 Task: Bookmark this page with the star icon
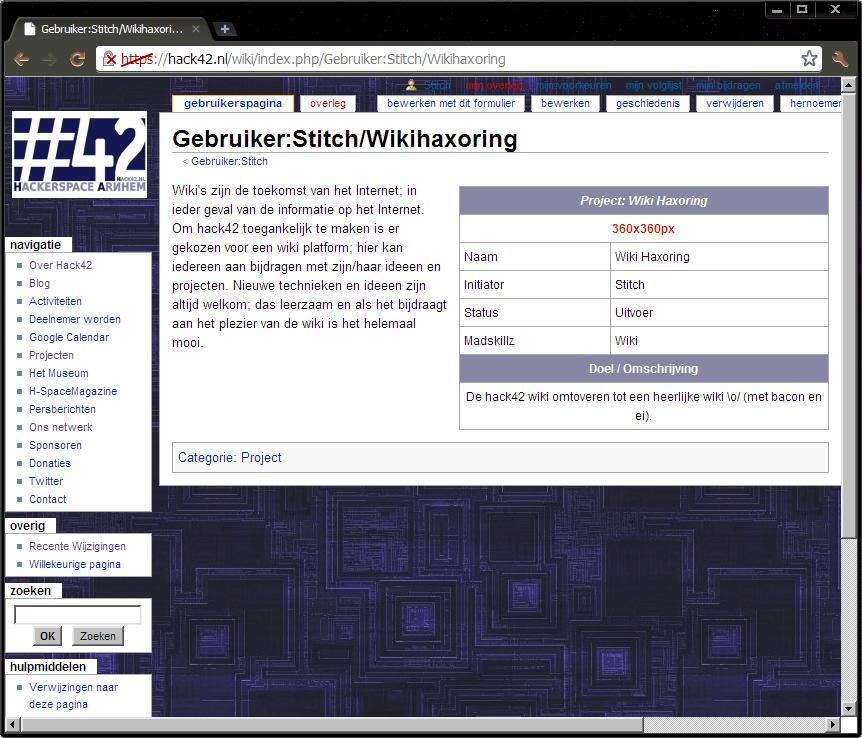(x=809, y=59)
